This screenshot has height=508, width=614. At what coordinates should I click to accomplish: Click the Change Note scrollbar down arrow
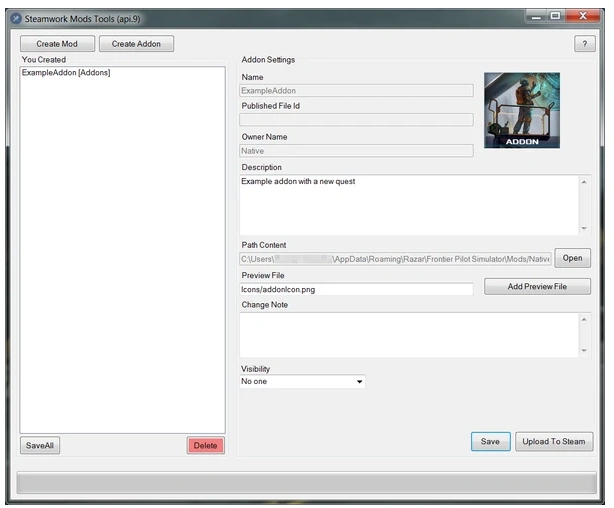[584, 350]
